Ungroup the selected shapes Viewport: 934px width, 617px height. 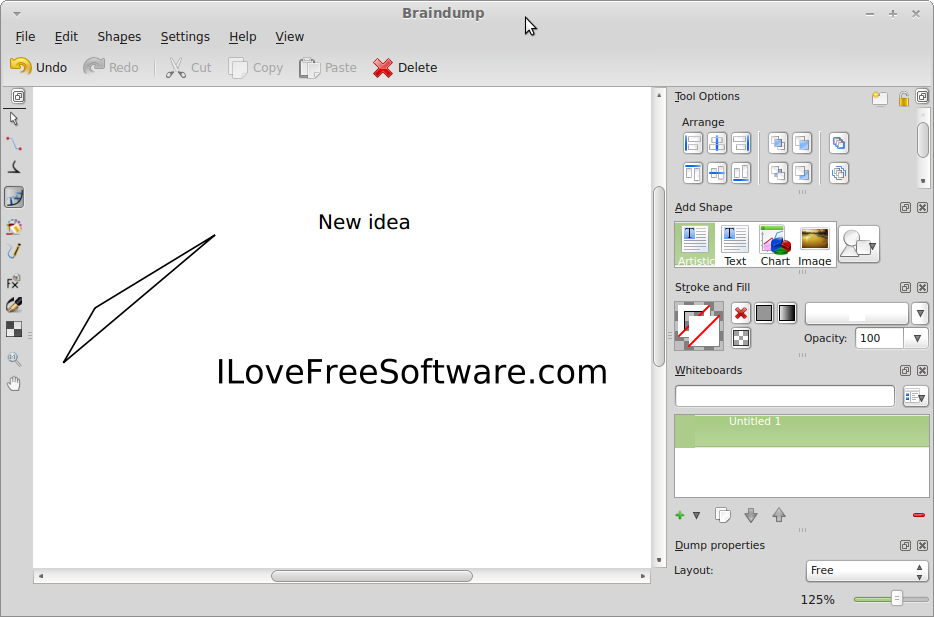point(839,173)
